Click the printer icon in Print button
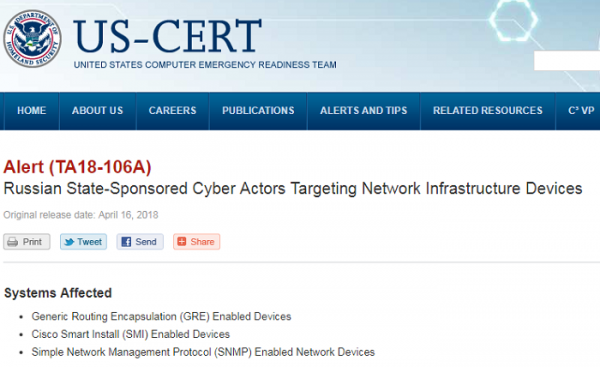 point(13,242)
